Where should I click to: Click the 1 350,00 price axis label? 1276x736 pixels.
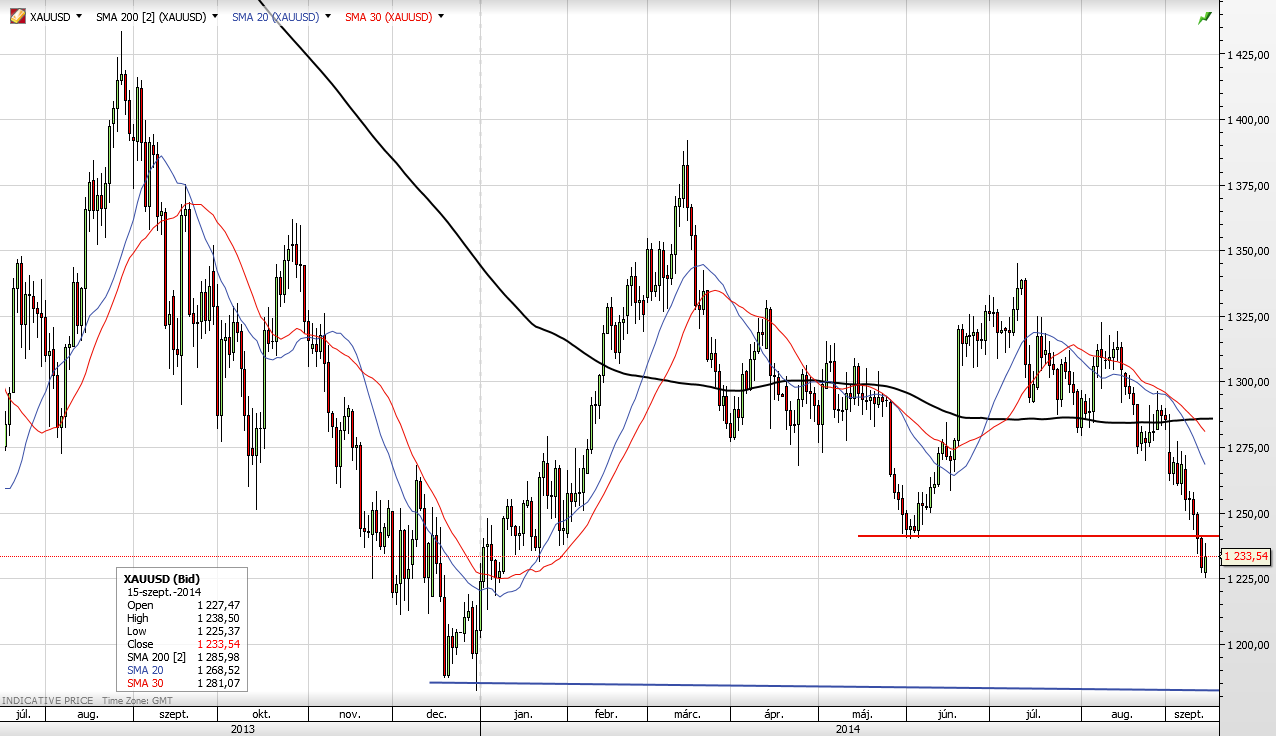point(1248,251)
